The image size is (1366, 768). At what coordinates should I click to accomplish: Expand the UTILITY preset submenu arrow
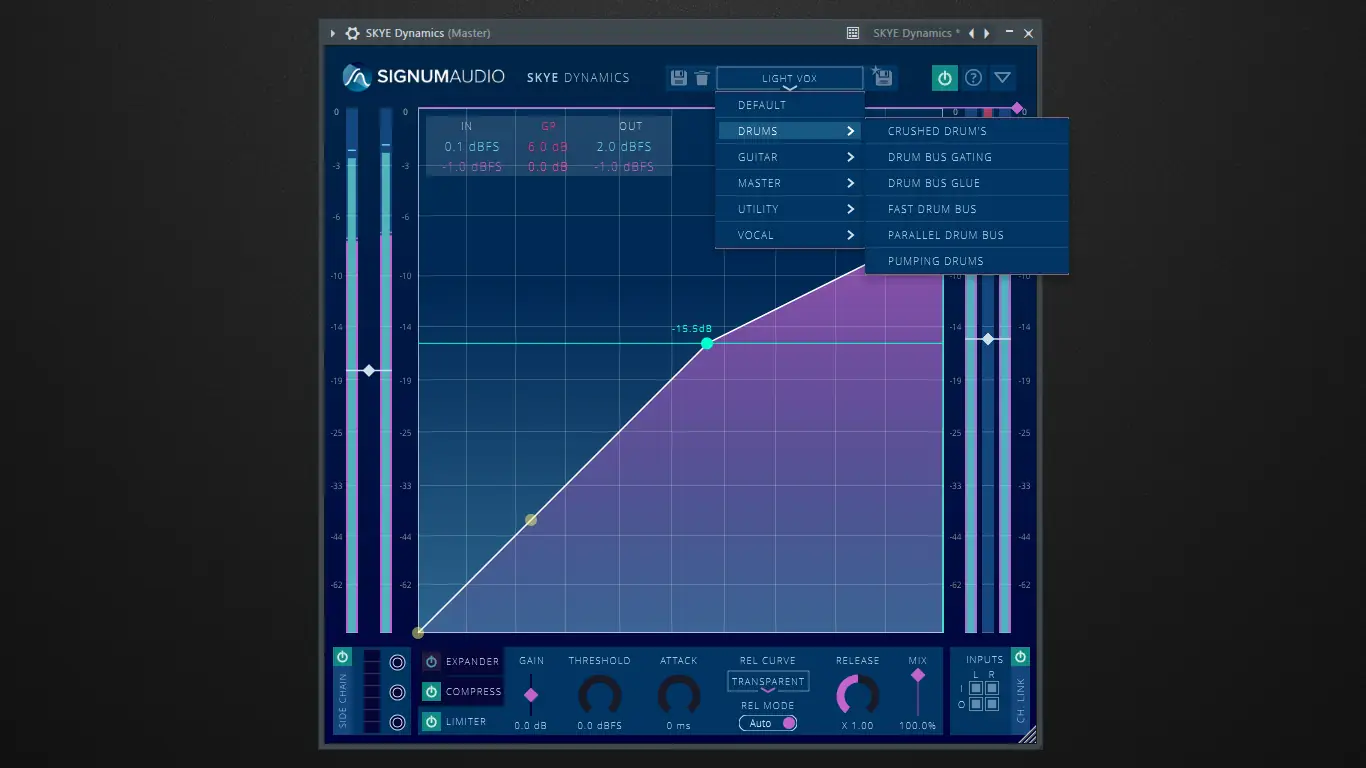point(851,209)
